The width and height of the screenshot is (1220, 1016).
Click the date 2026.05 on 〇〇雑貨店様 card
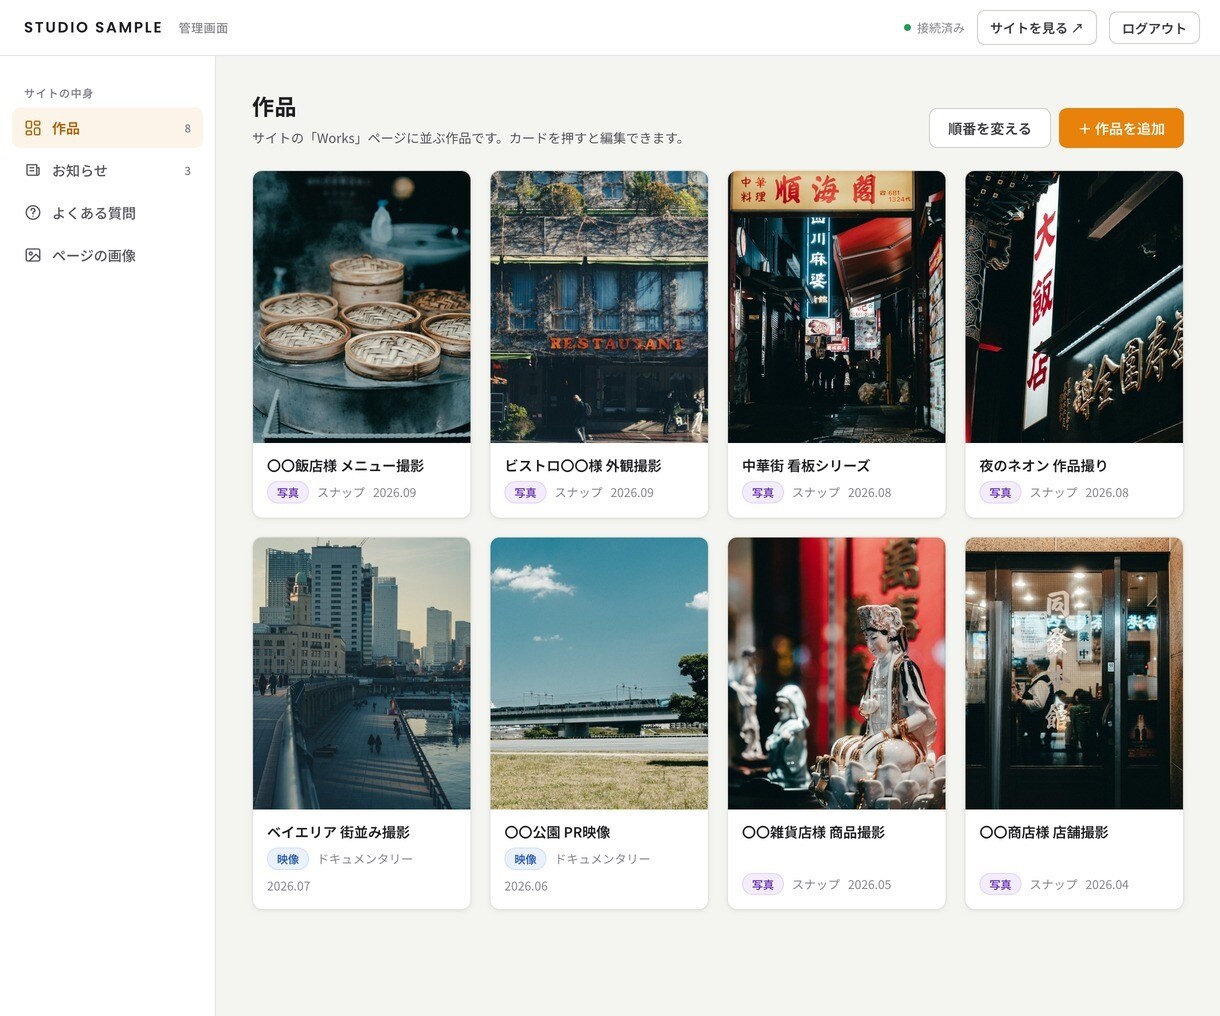869,885
